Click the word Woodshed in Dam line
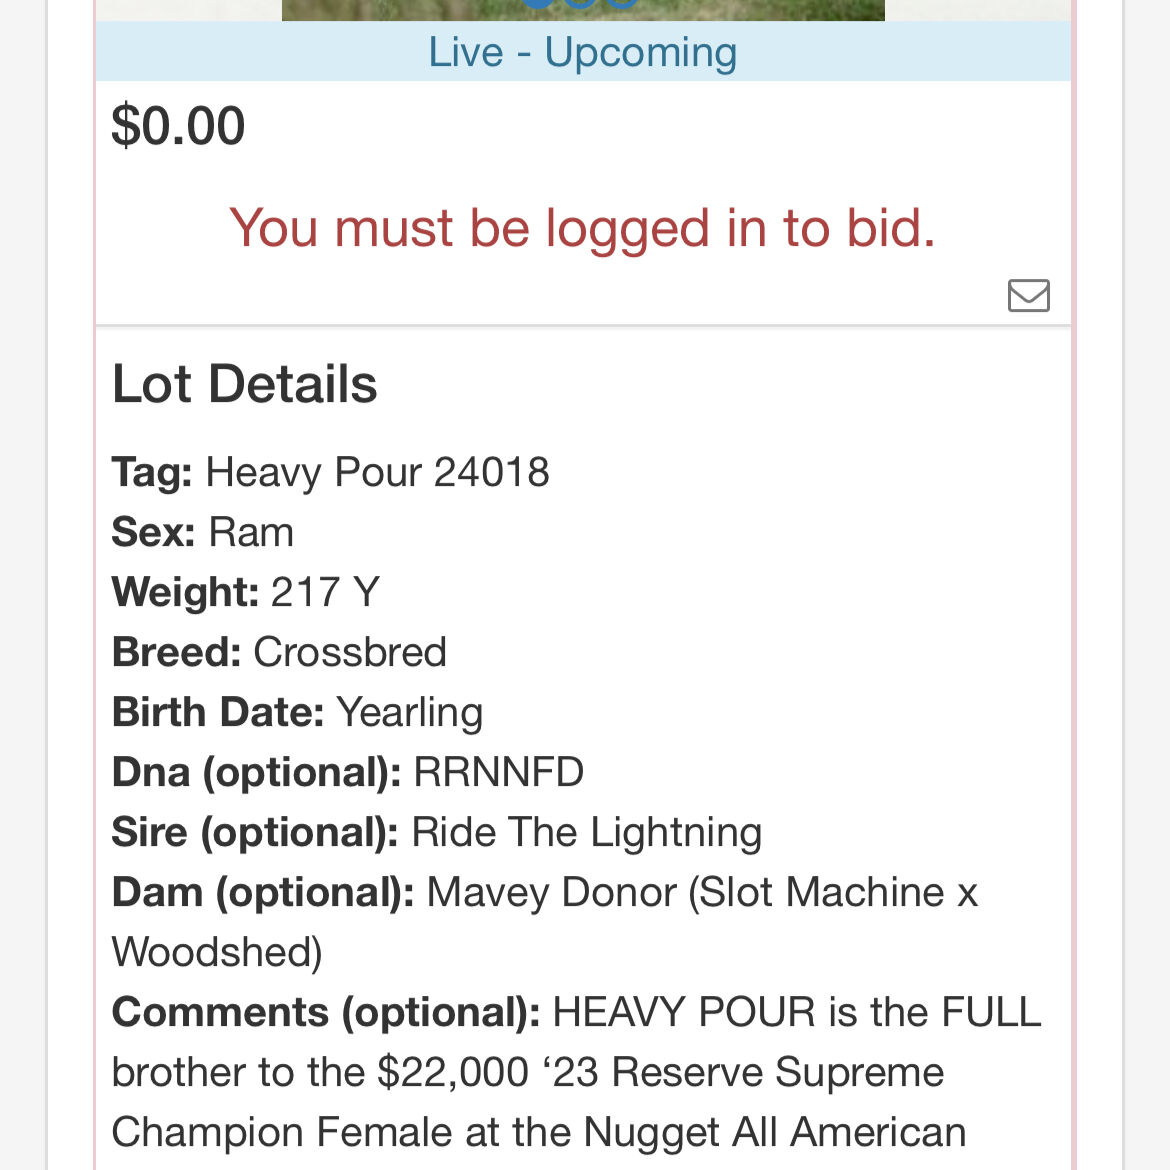The height and width of the screenshot is (1170, 1170). click(212, 952)
